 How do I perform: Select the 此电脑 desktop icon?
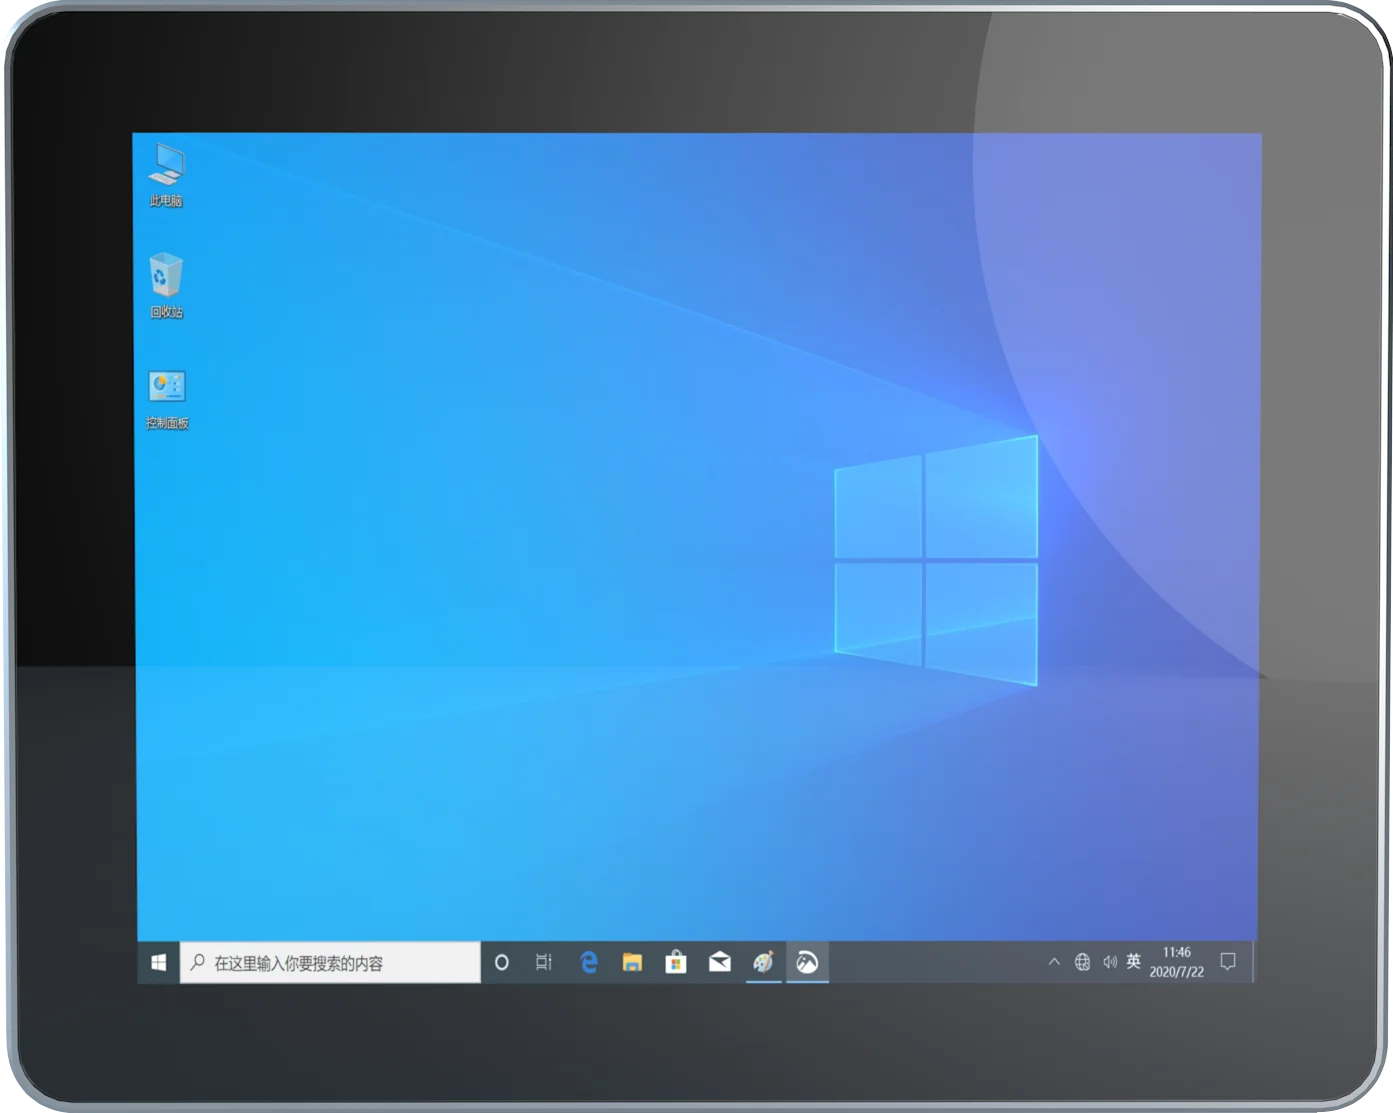click(166, 176)
